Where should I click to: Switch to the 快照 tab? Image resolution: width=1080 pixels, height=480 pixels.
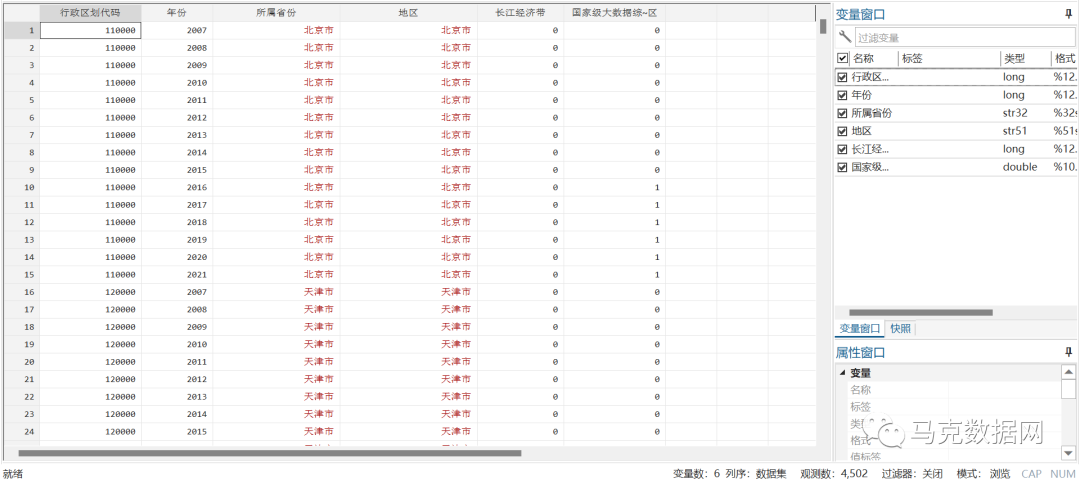pyautogui.click(x=900, y=328)
